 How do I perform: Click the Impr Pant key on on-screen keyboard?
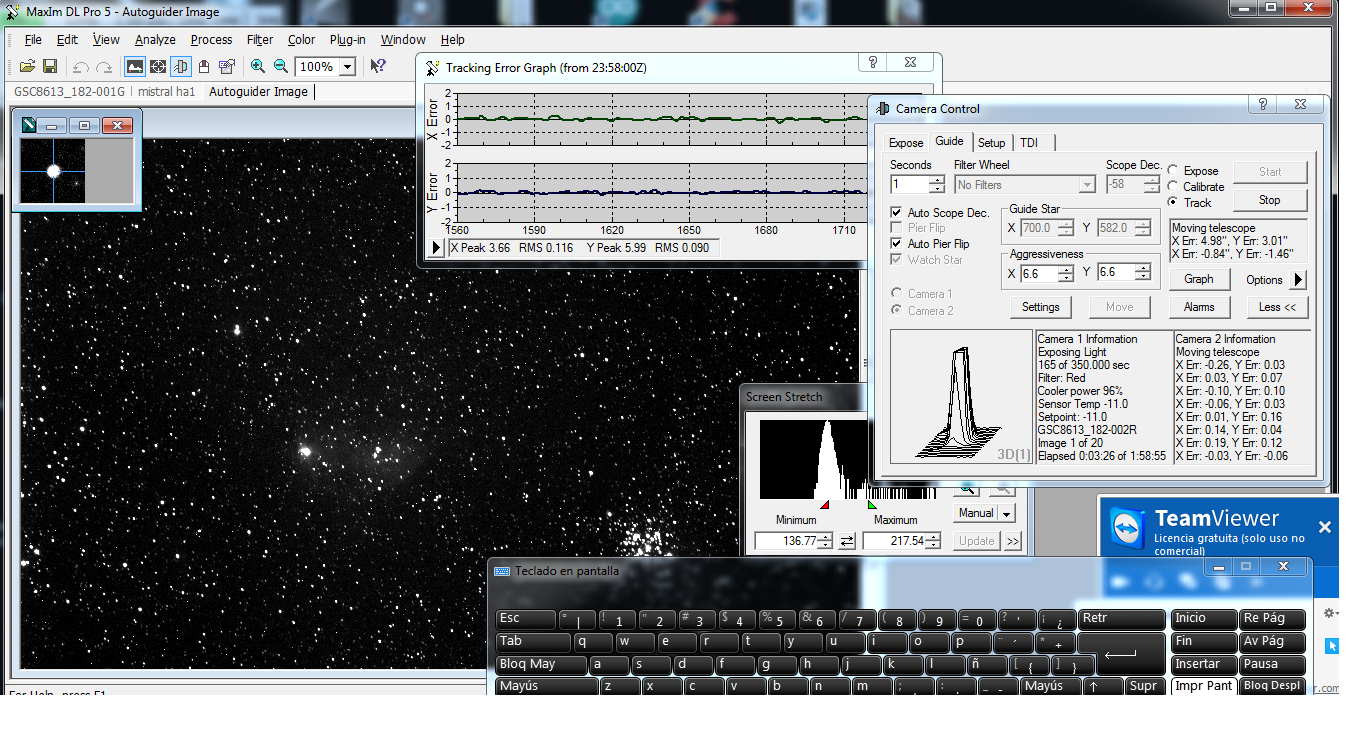[x=1204, y=686]
